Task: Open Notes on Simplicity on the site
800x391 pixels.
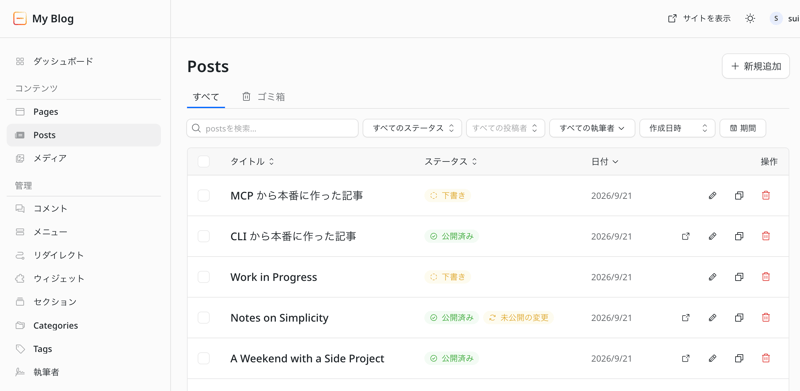Action: [x=686, y=317]
